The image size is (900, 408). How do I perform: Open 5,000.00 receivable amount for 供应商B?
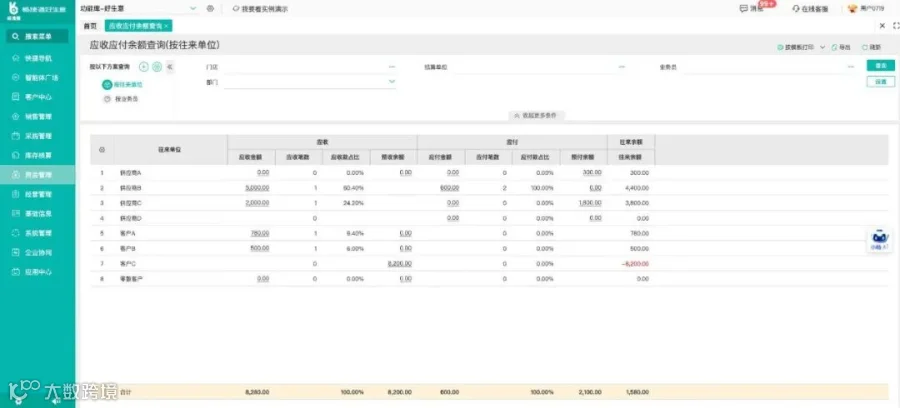(x=257, y=188)
